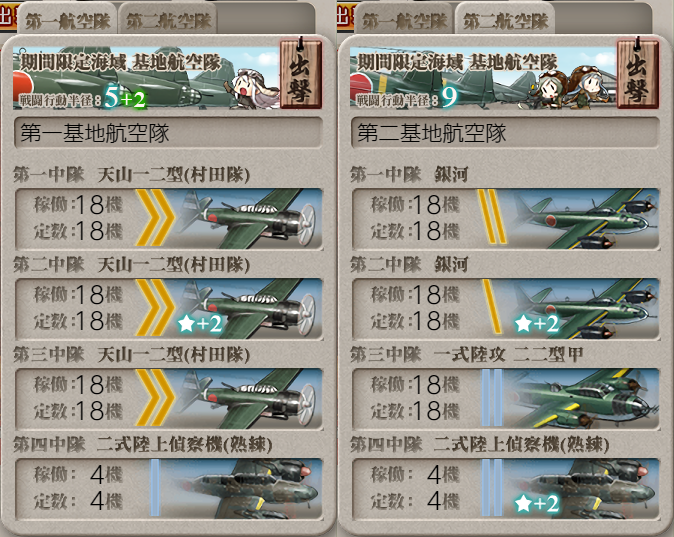
Task: Click blue double-bar proficiency icon on 一式陸攻
Action: click(492, 398)
